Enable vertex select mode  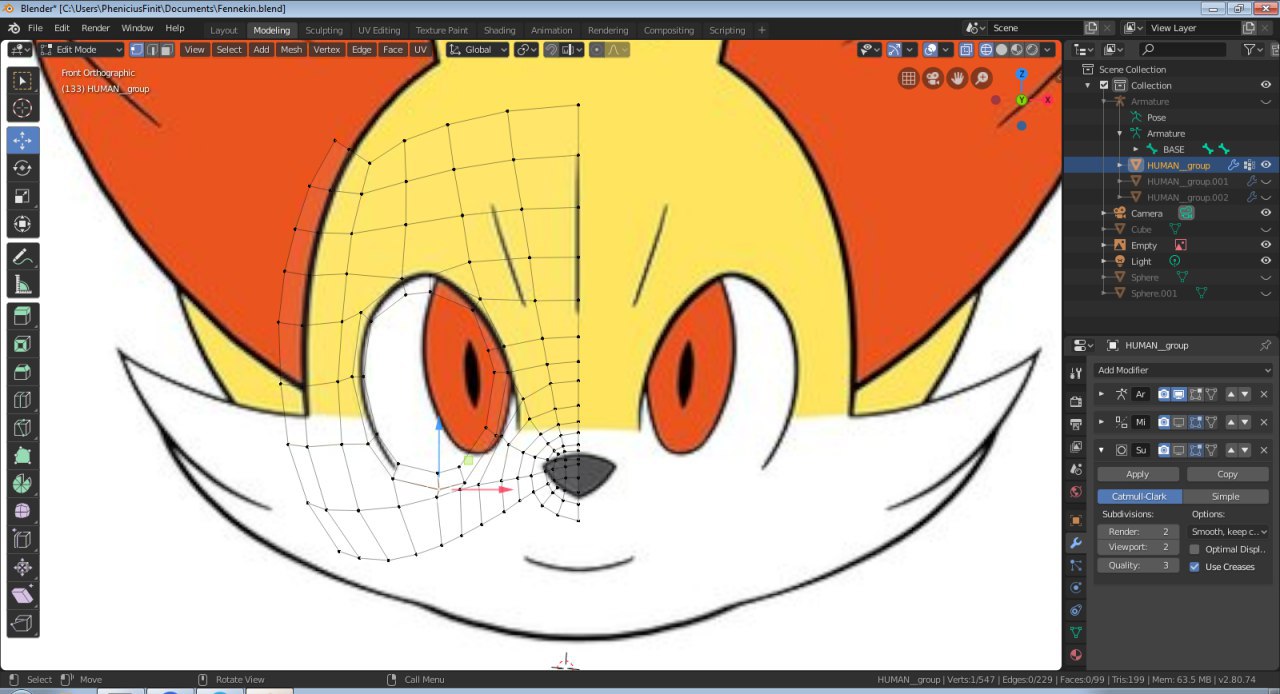tap(137, 49)
